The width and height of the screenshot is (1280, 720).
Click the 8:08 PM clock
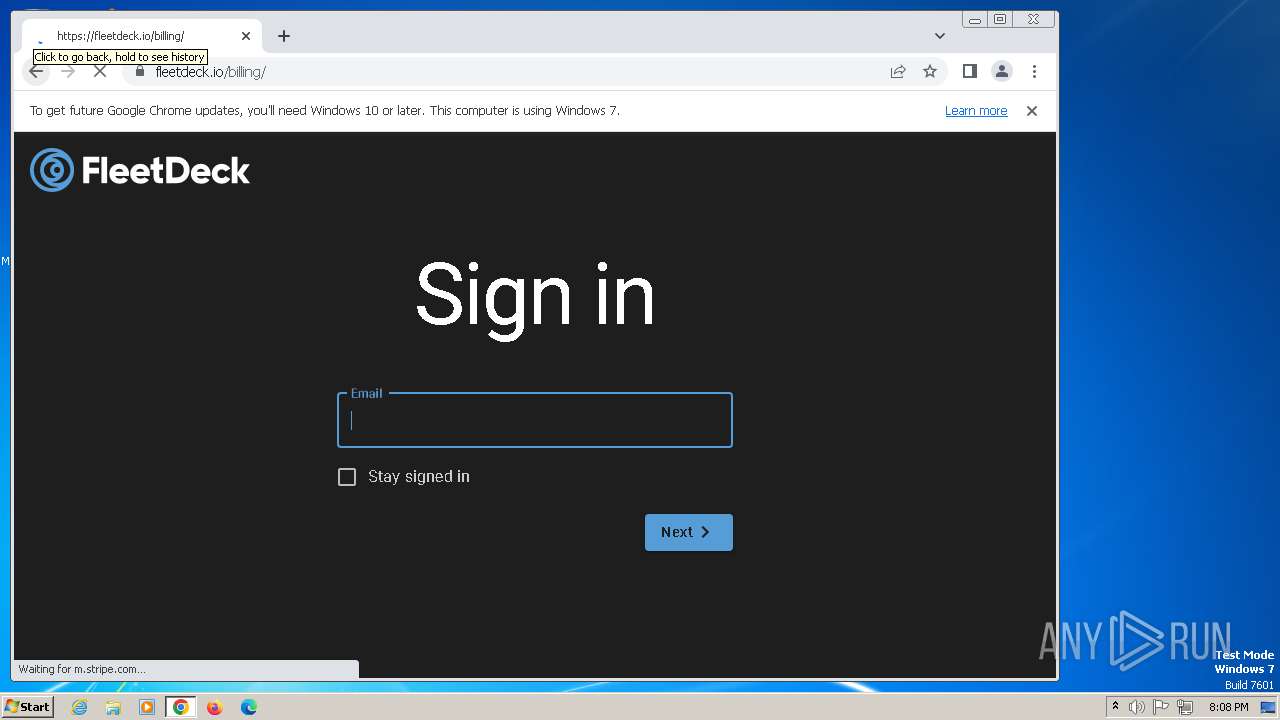(1228, 707)
